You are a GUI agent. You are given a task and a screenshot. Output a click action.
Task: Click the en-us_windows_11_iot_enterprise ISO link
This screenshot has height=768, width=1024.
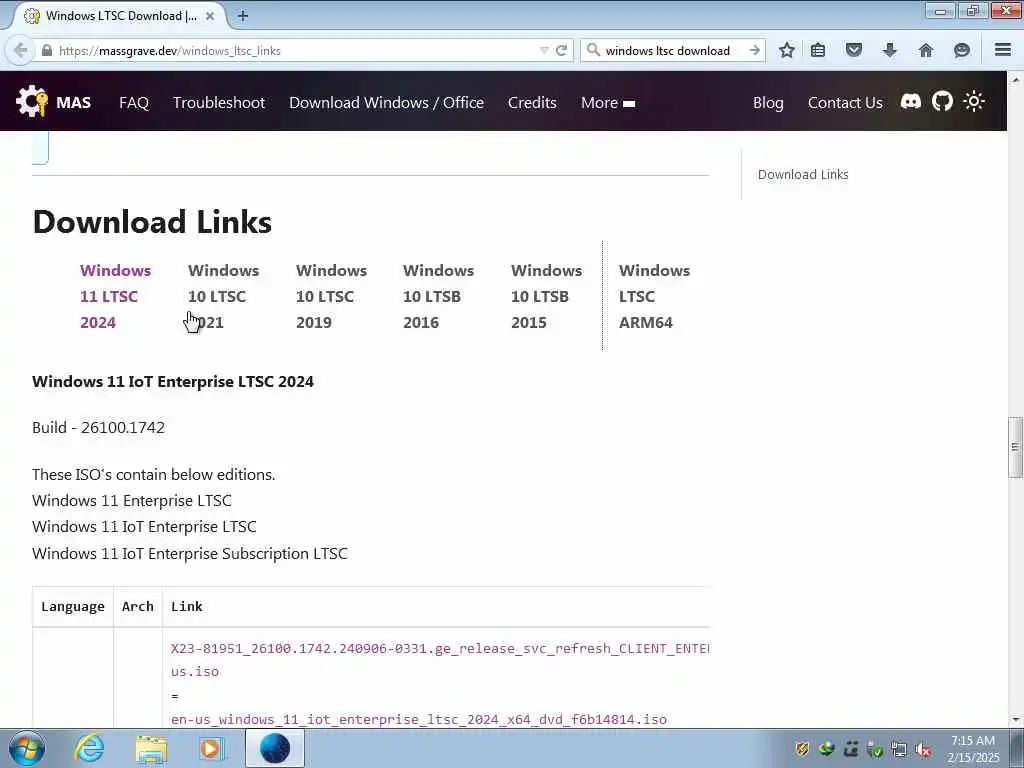coord(419,719)
